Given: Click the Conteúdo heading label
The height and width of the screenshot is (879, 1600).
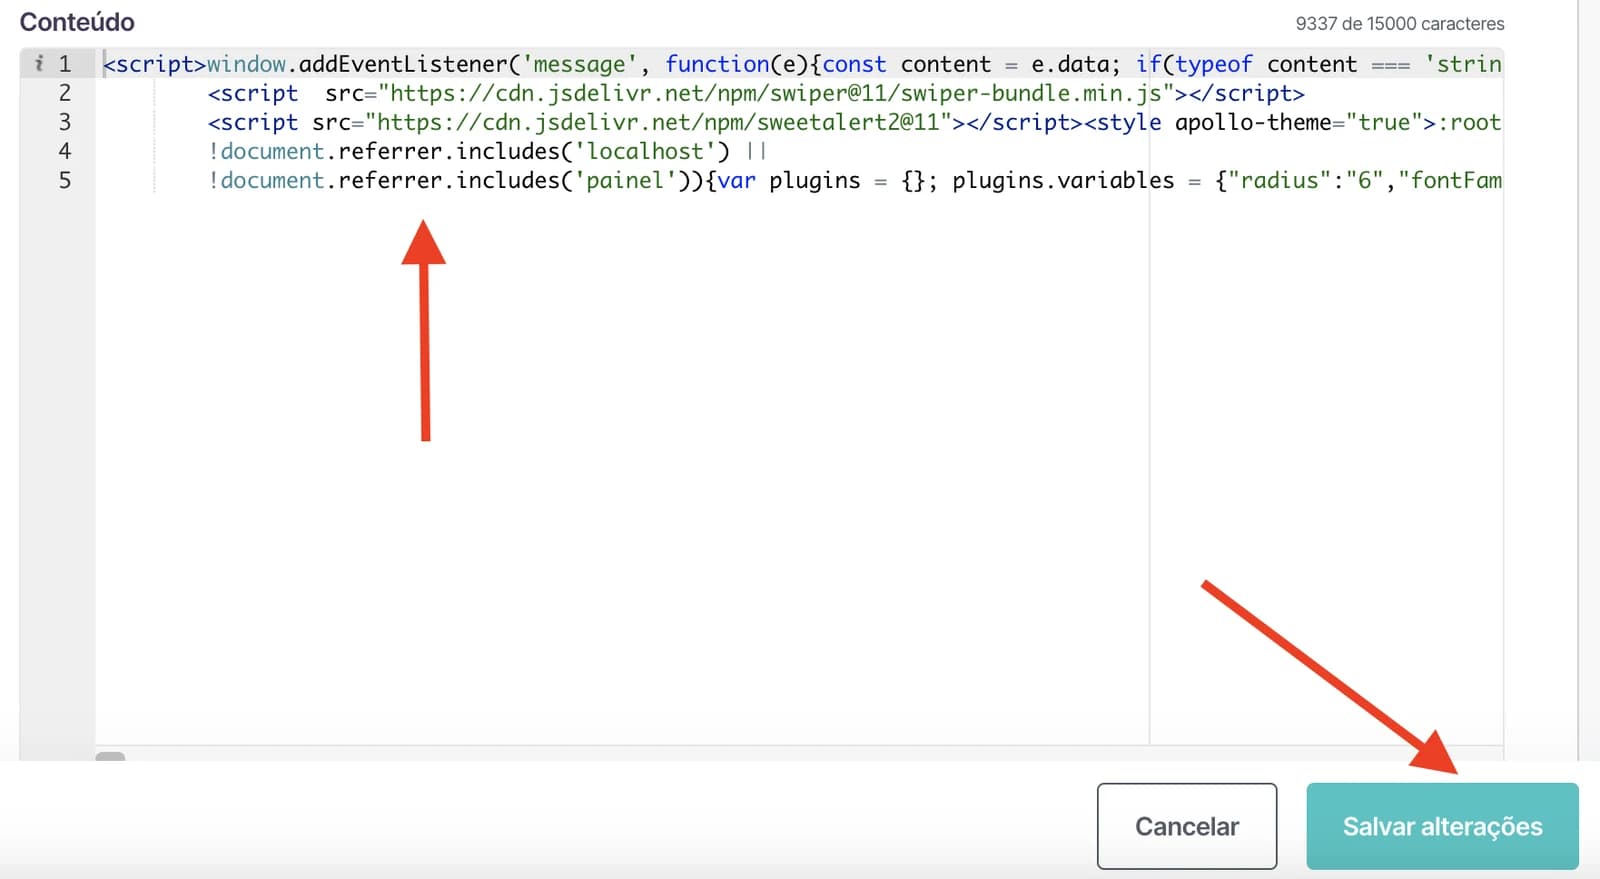Looking at the screenshot, I should point(77,22).
